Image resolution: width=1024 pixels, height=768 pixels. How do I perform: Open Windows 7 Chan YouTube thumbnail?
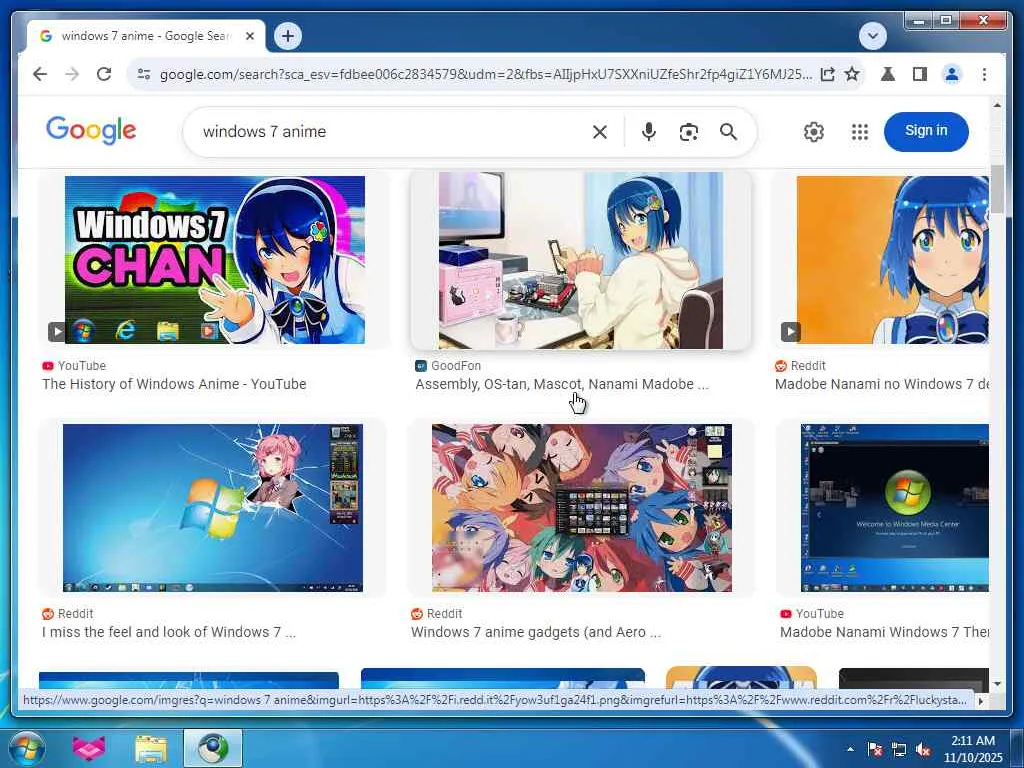coord(214,259)
